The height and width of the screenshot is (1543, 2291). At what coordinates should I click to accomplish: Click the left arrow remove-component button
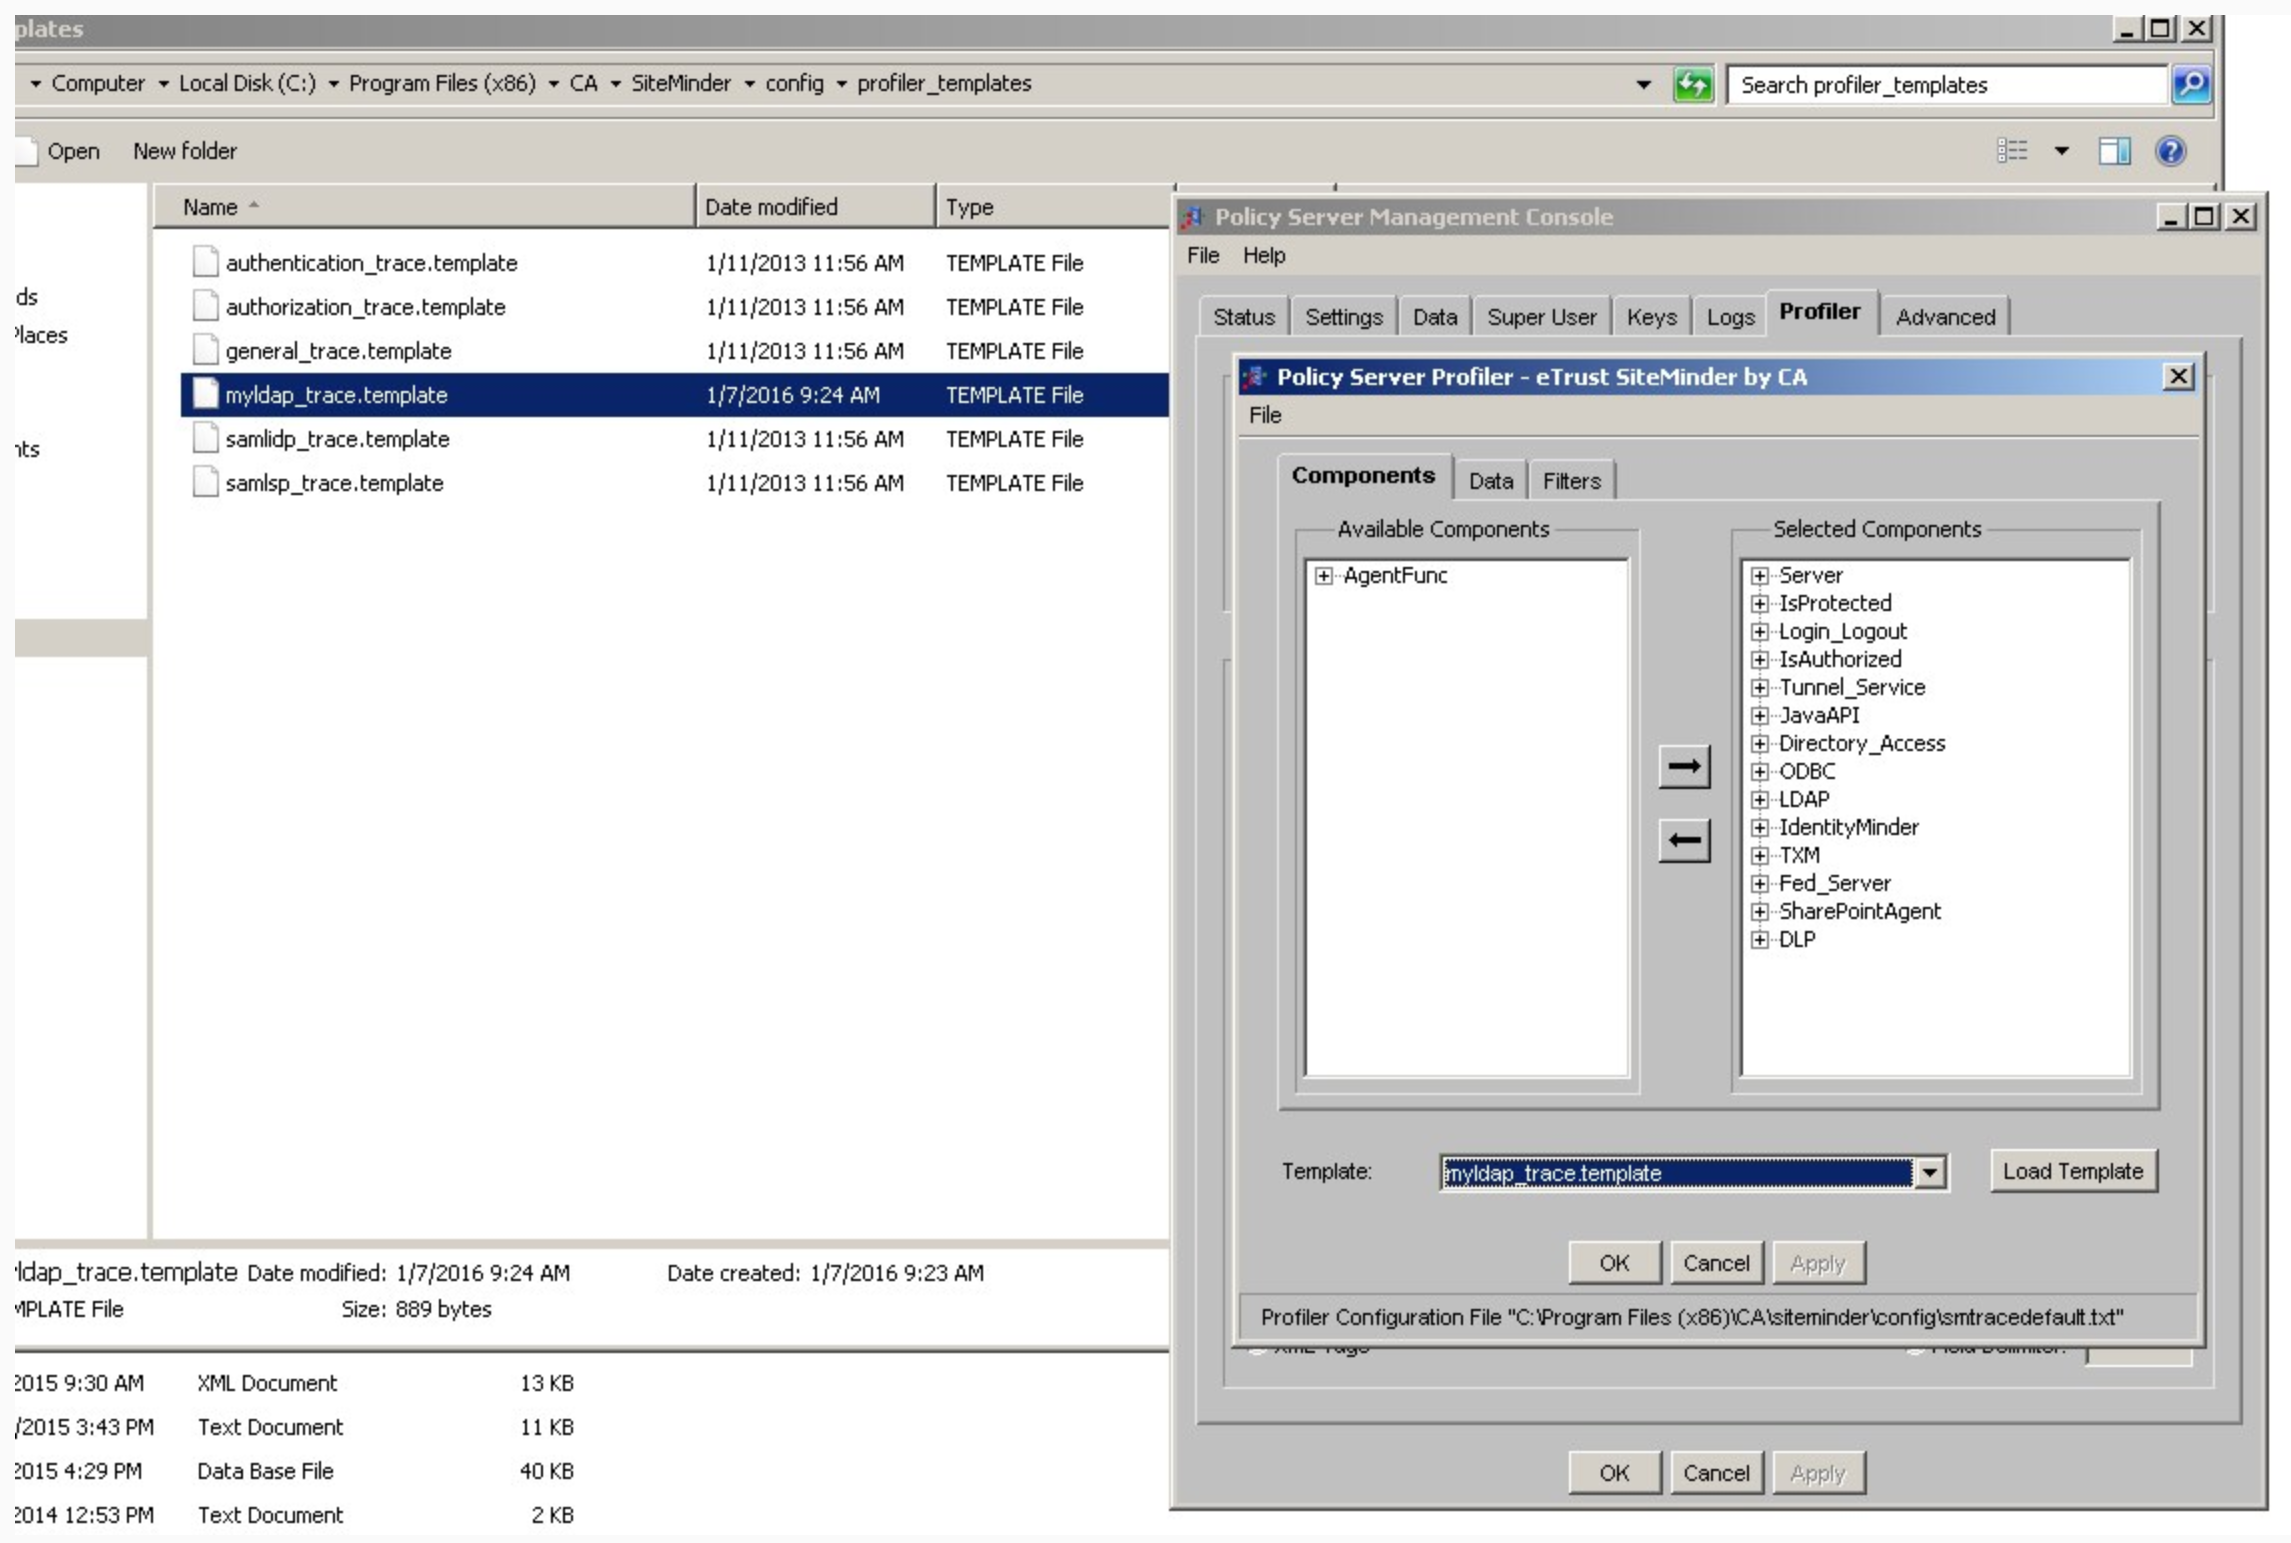(1684, 841)
